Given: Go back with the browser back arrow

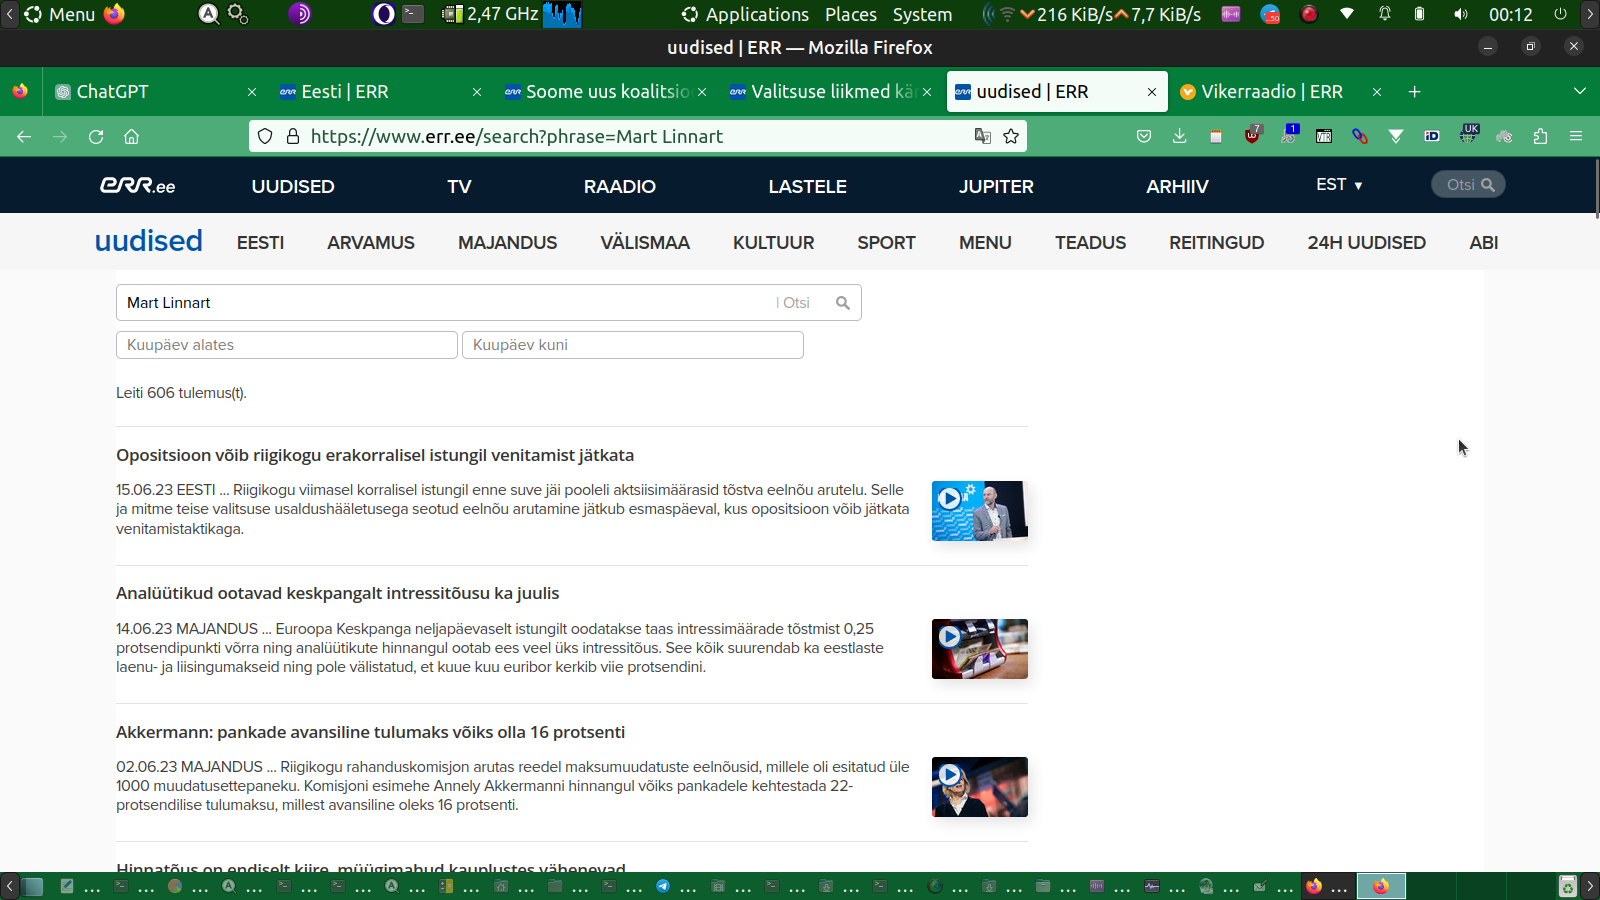Looking at the screenshot, I should pyautogui.click(x=24, y=137).
